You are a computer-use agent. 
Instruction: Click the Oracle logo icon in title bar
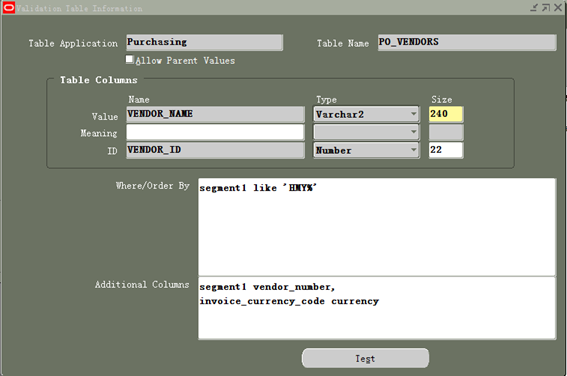pyautogui.click(x=8, y=8)
